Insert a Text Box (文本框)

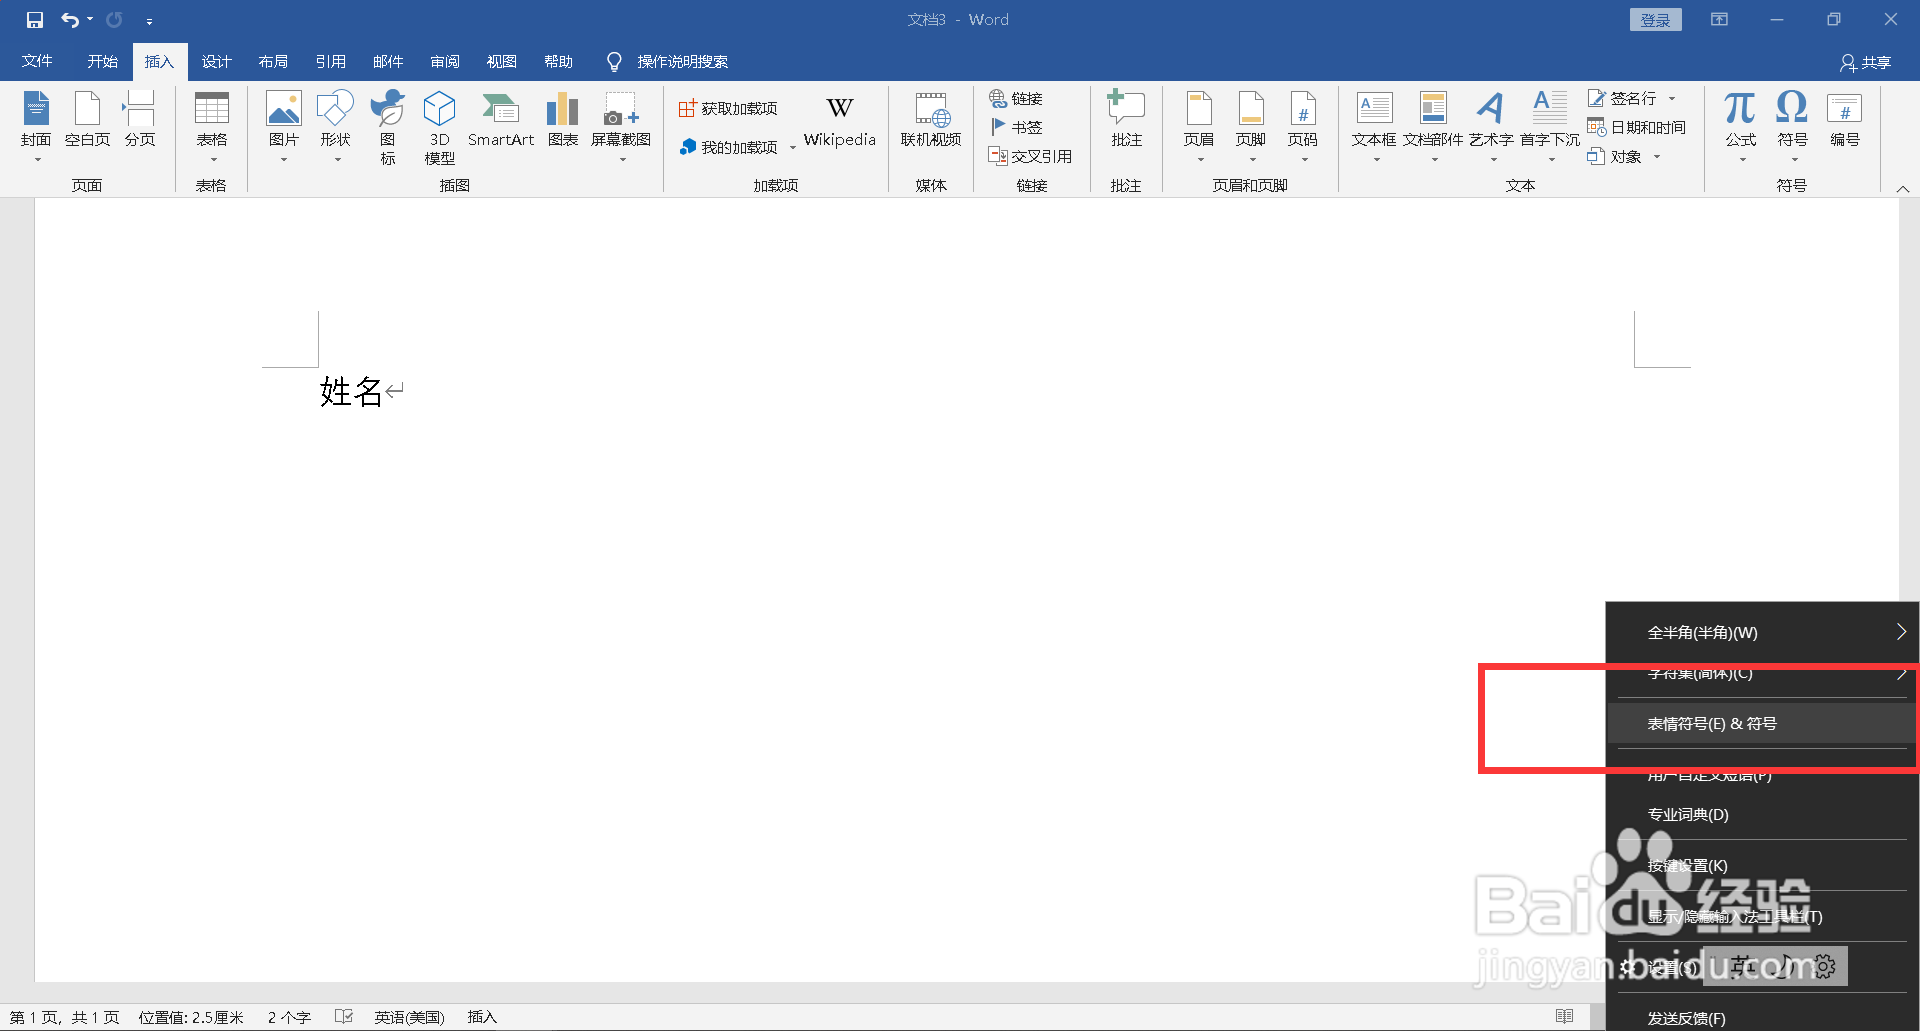coord(1374,128)
